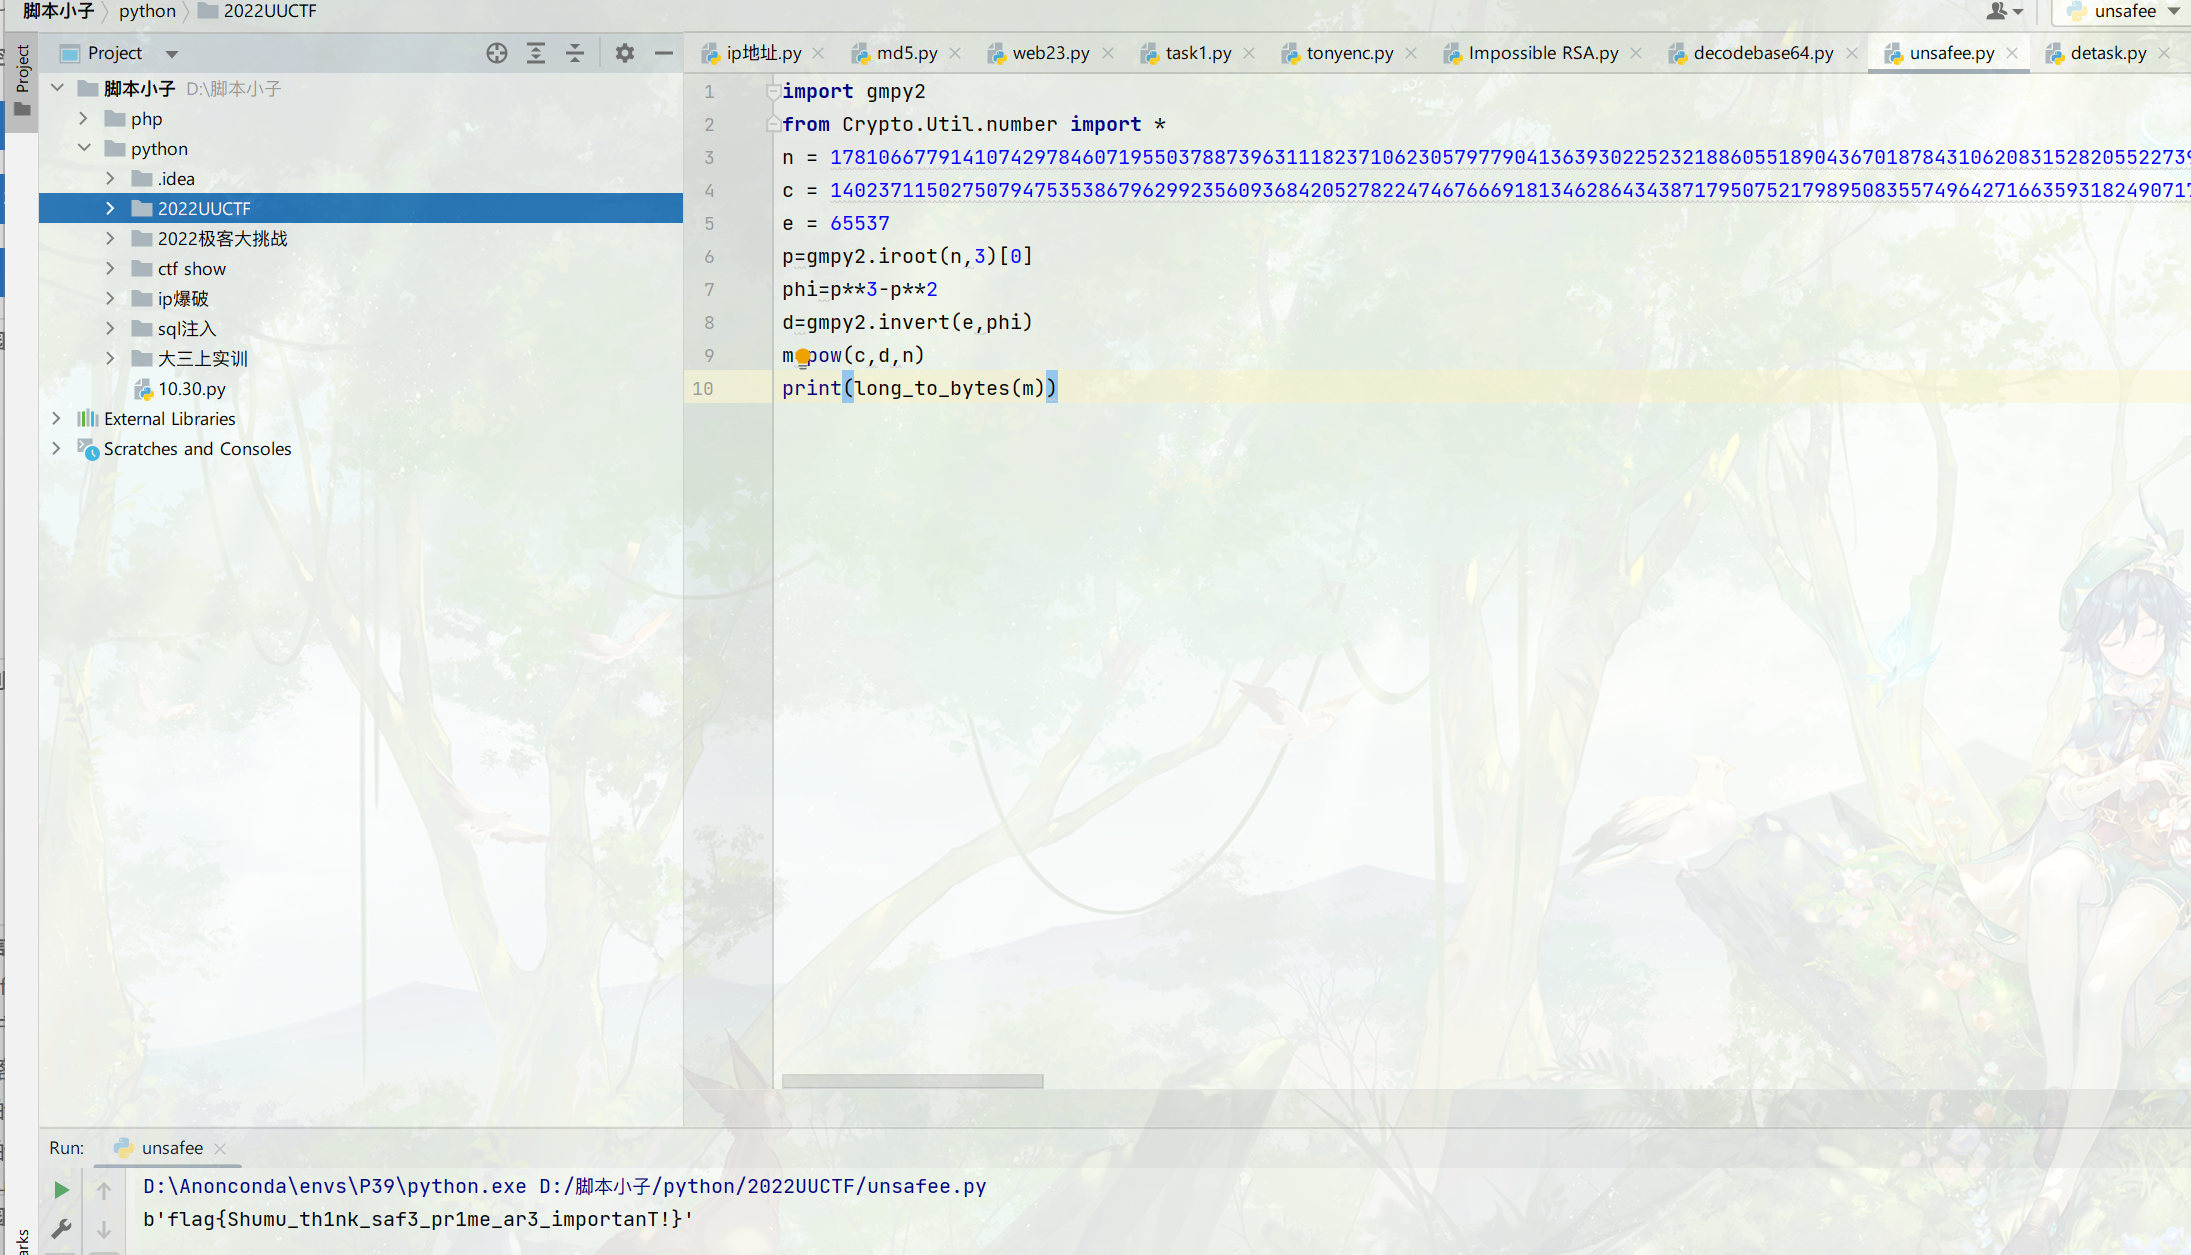Viewport: 2191px width, 1255px height.
Task: Expand the External Libraries node
Action: tap(57, 418)
